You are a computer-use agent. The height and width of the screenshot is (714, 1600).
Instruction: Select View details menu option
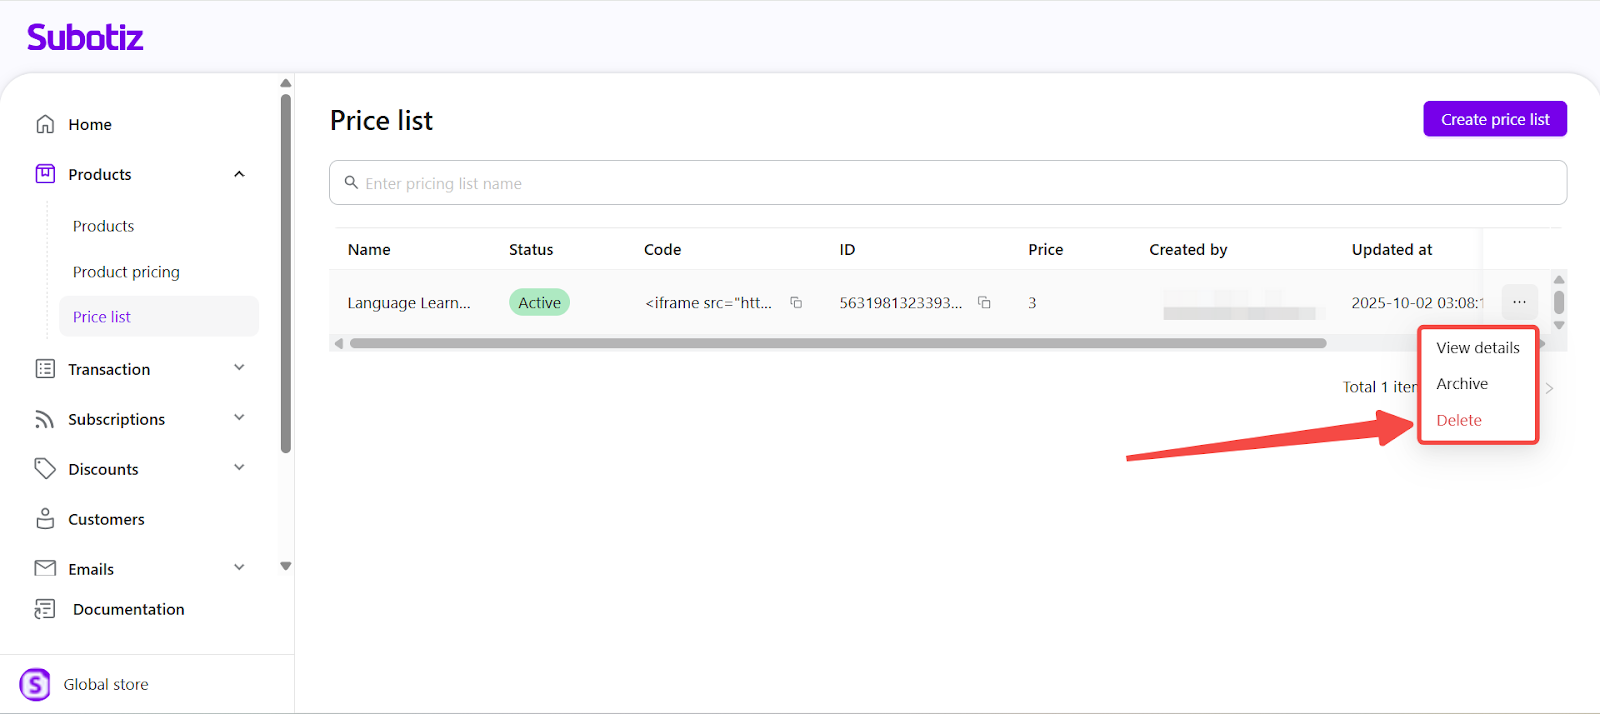point(1477,348)
